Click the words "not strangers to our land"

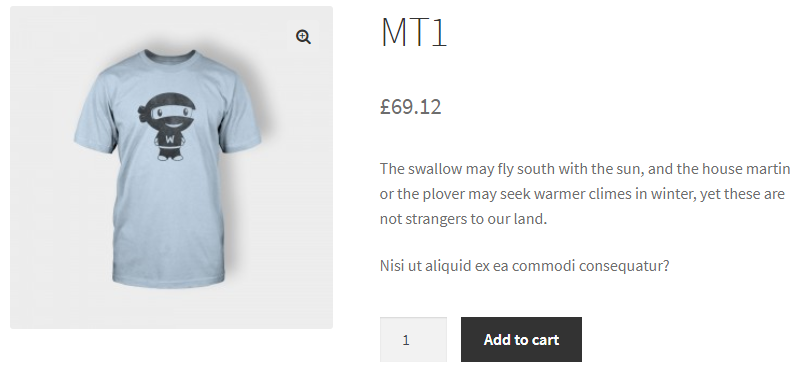(x=462, y=219)
